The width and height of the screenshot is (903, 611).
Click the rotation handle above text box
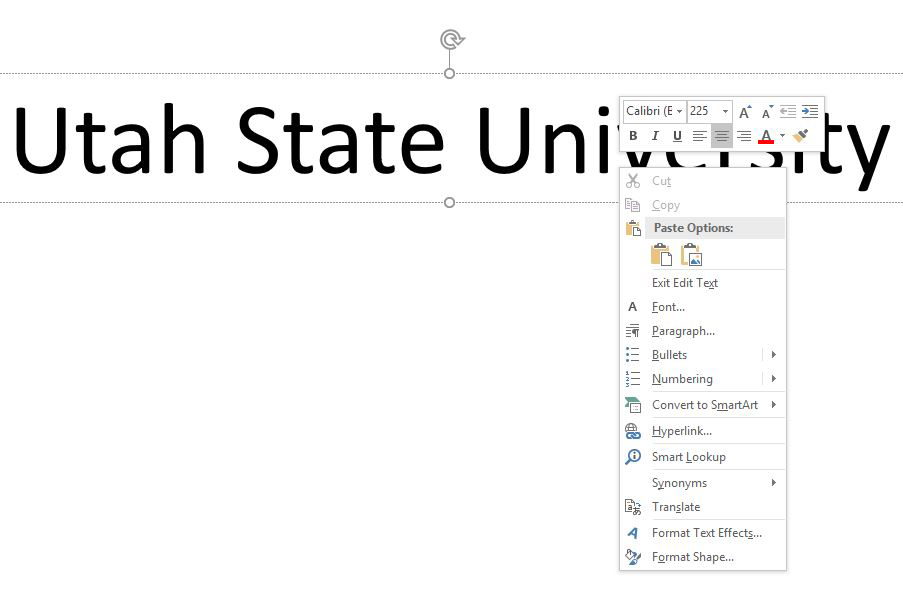click(452, 40)
